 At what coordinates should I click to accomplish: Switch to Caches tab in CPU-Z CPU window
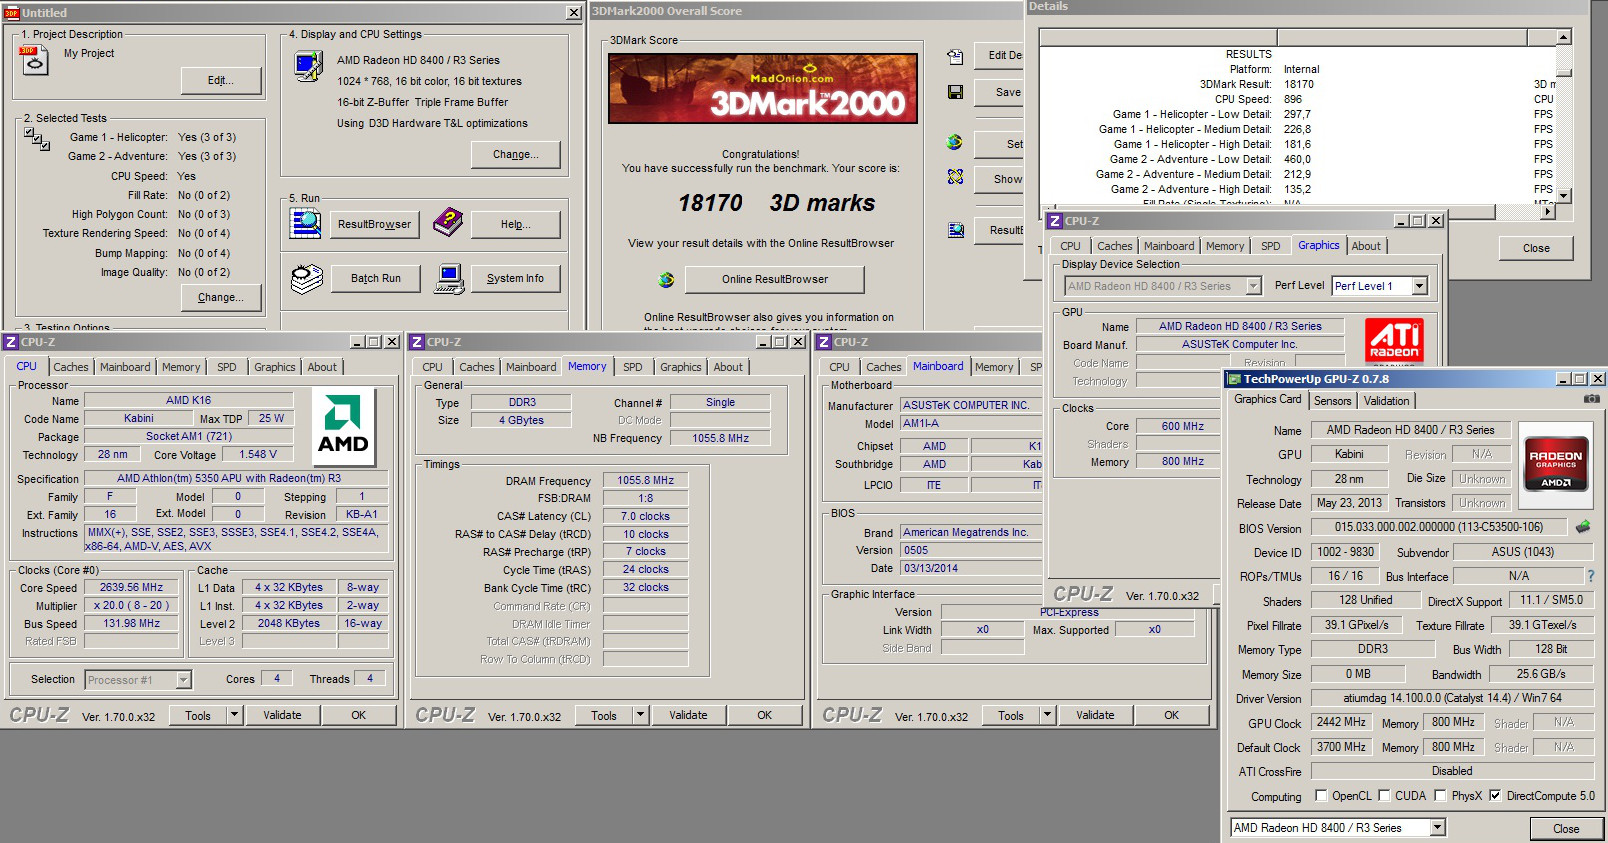71,367
